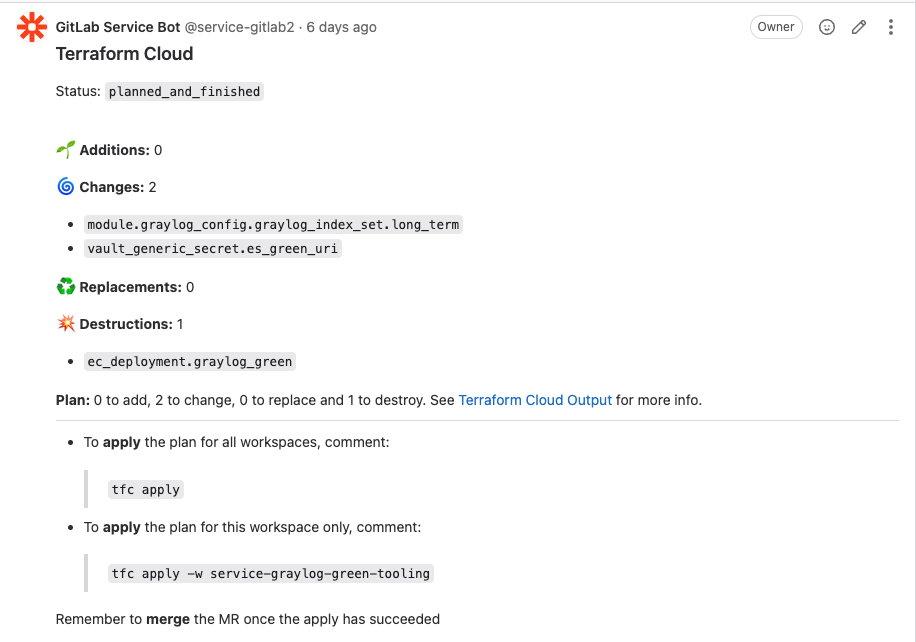
Task: Click the GitLab Service Bot avatar icon
Action: click(x=32, y=27)
